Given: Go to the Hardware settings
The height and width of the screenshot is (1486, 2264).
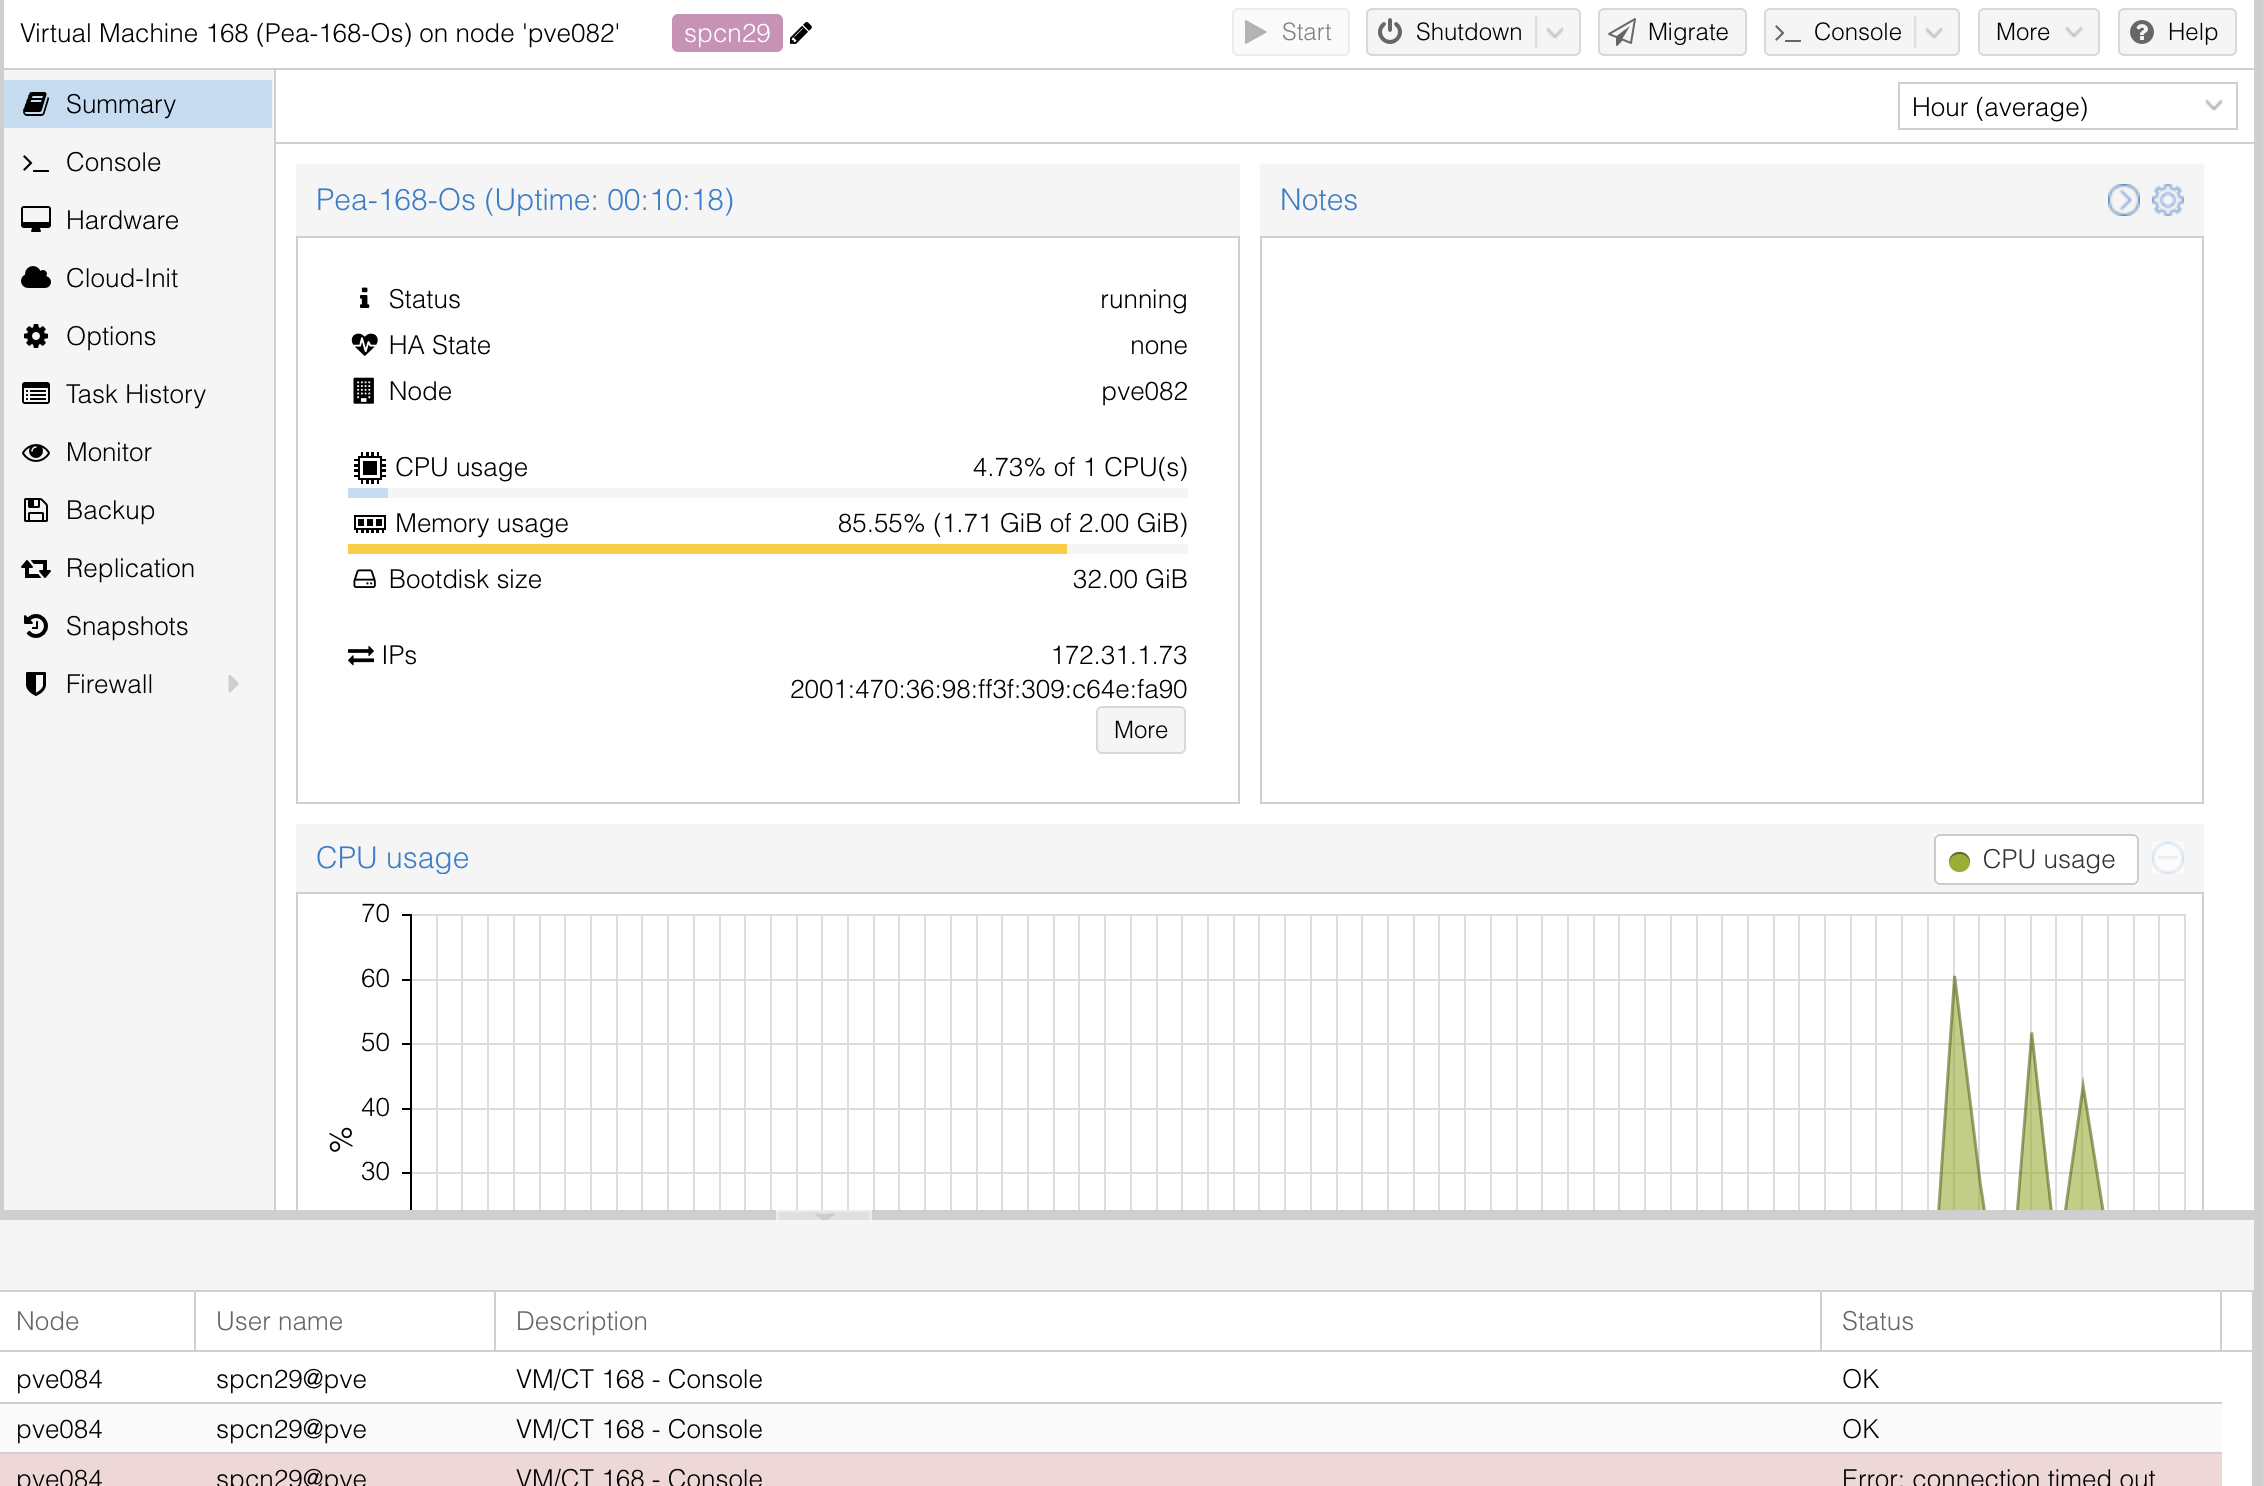Looking at the screenshot, I should tap(138, 220).
